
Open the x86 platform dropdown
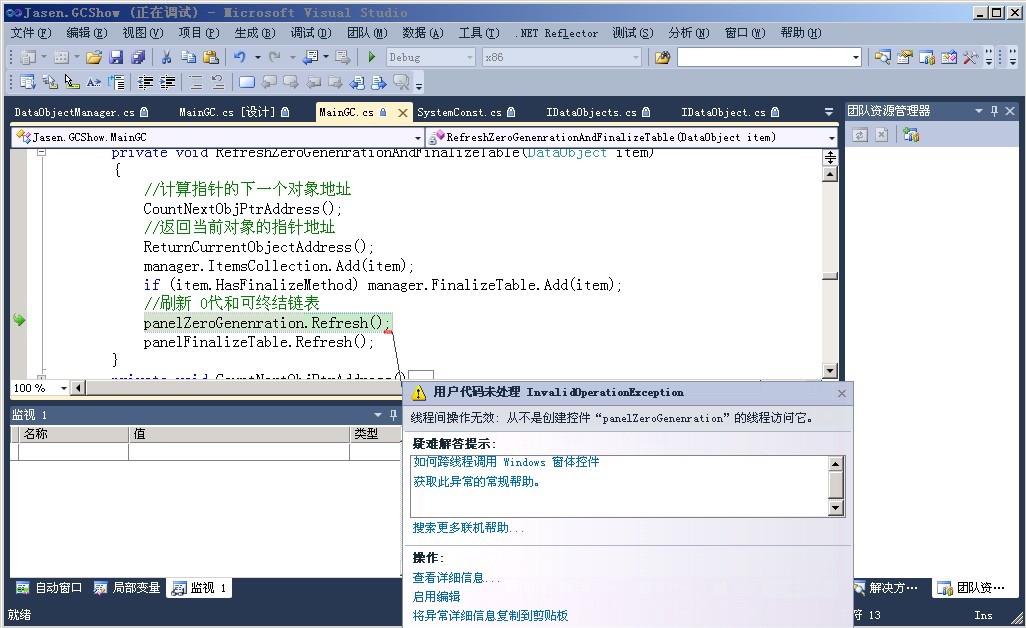click(635, 58)
